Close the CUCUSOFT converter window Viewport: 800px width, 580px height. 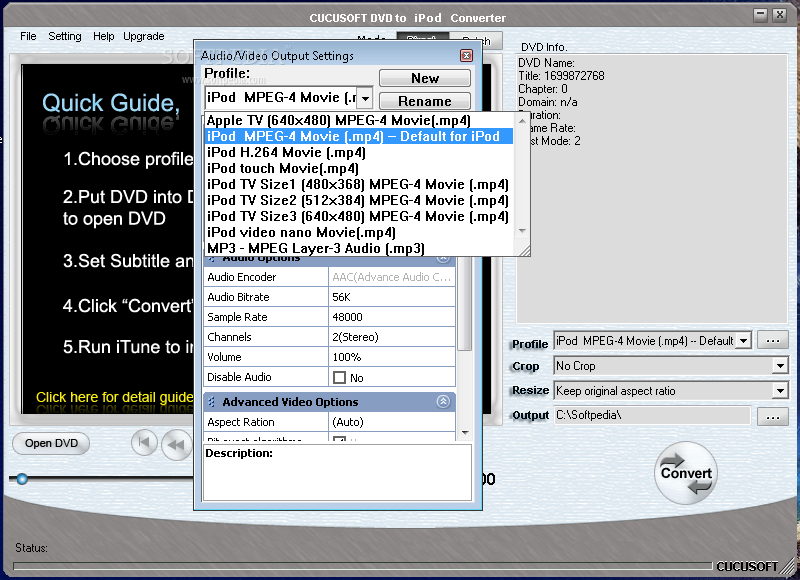coord(780,15)
